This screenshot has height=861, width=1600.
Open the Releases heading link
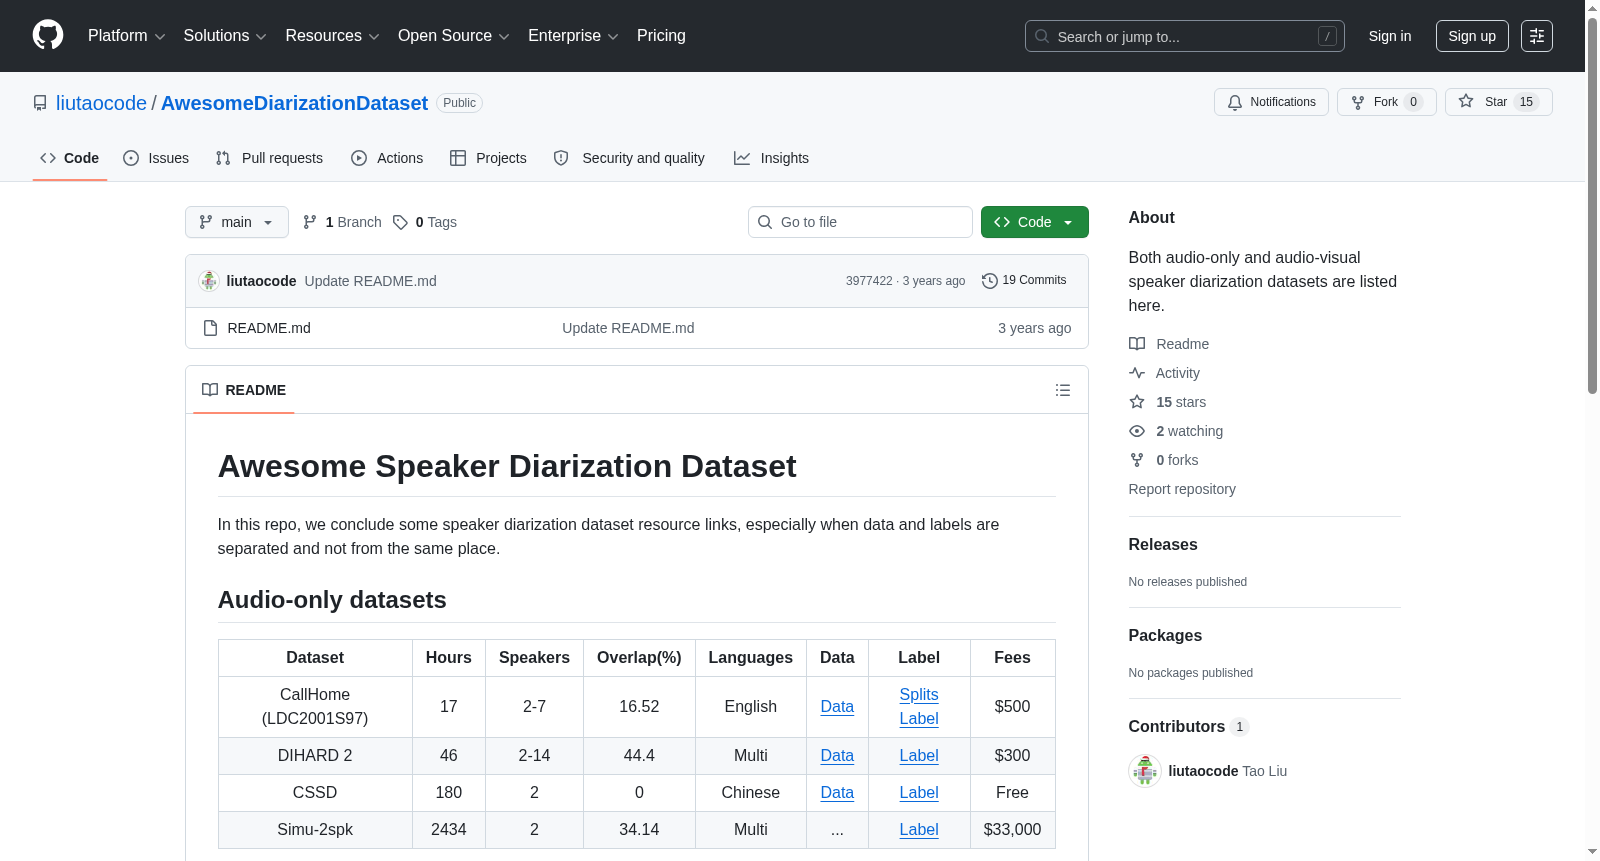point(1163,545)
